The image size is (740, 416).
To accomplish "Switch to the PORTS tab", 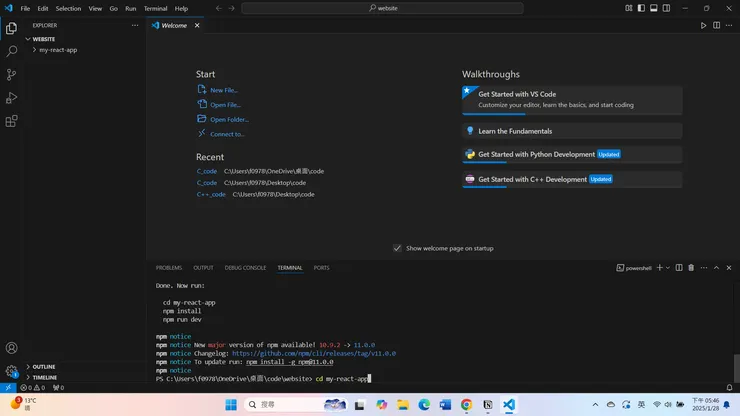I will coord(321,268).
